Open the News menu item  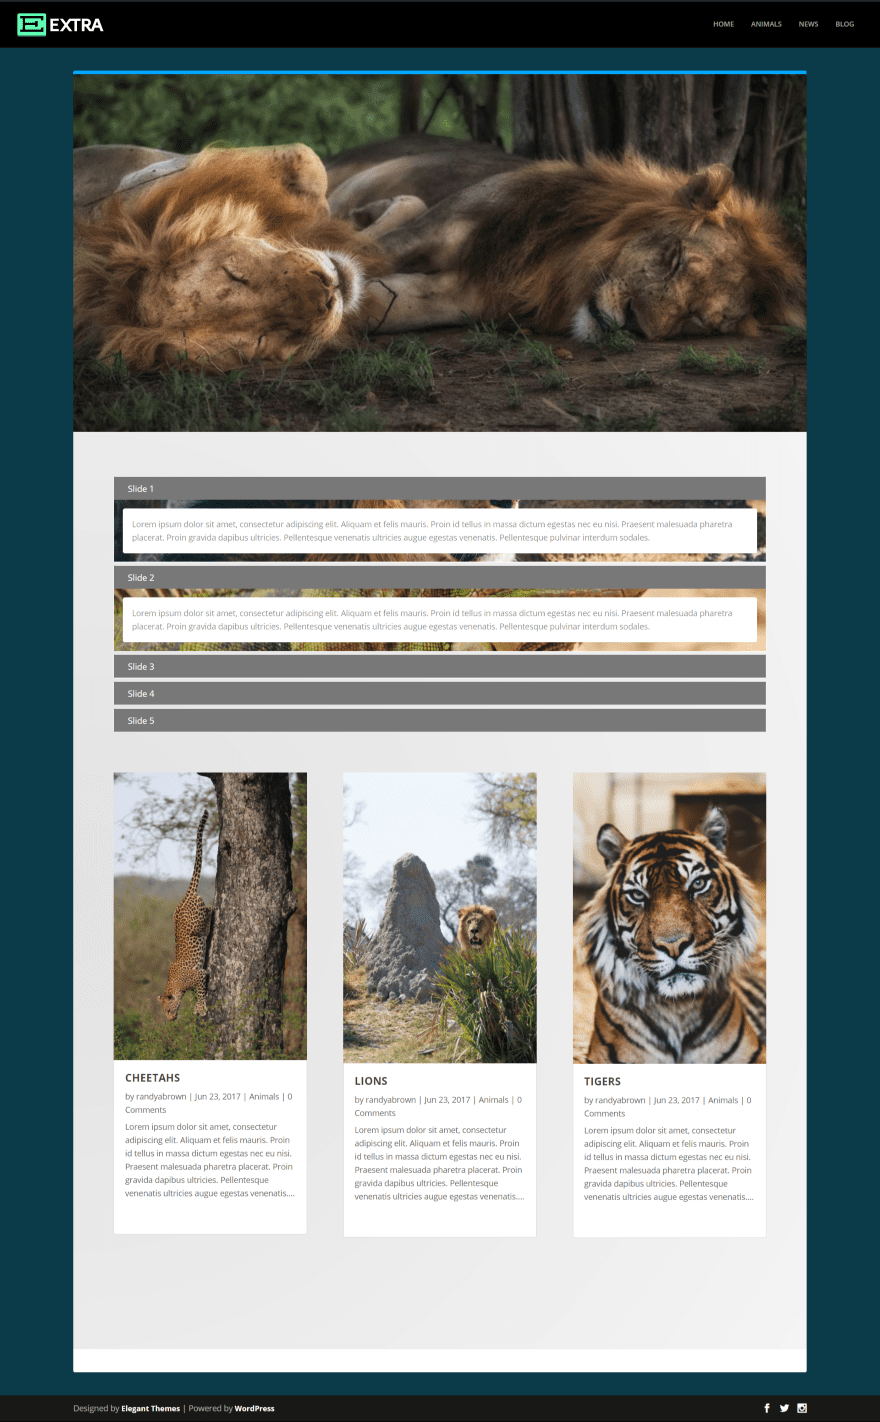point(808,24)
